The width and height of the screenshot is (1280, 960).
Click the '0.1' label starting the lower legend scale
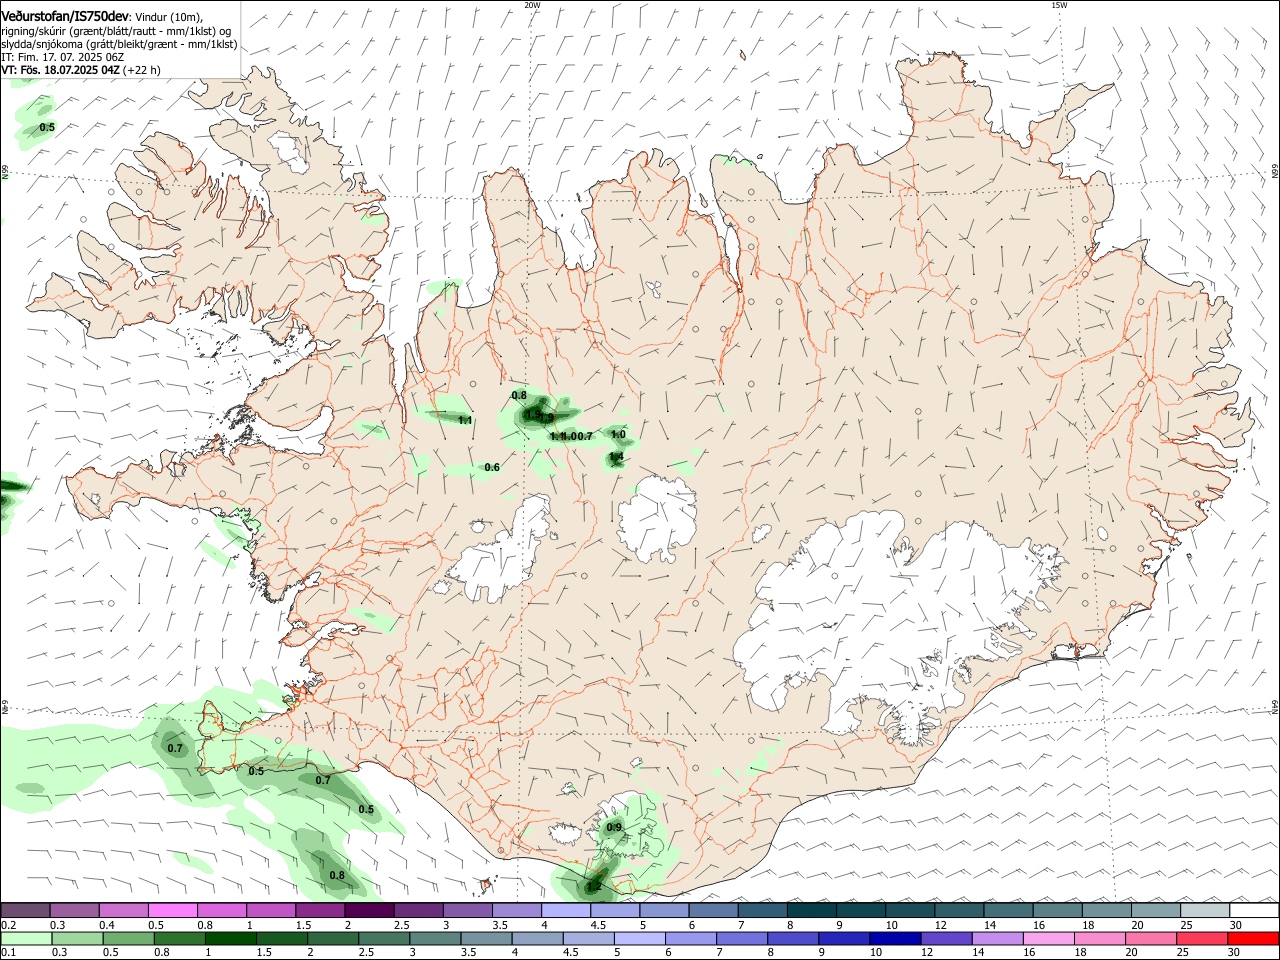pyautogui.click(x=9, y=953)
